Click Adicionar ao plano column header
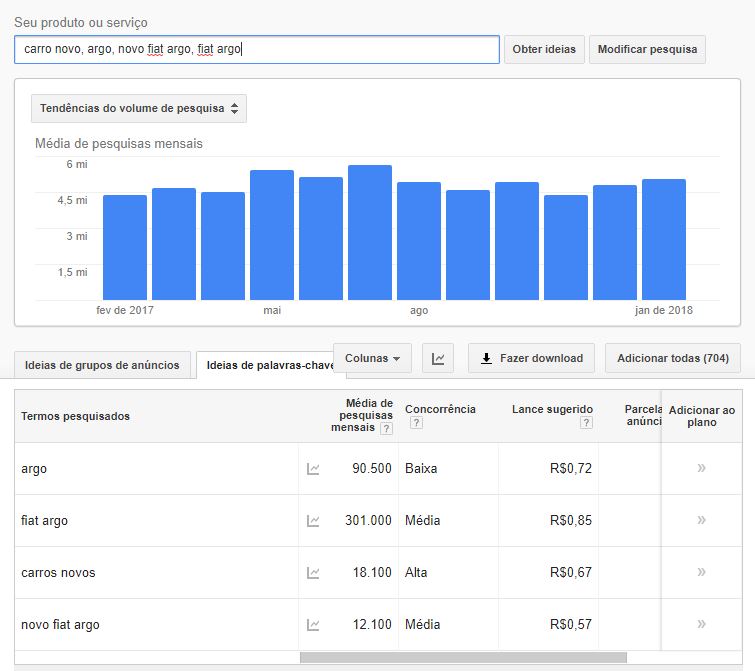The height and width of the screenshot is (671, 755). pos(702,416)
